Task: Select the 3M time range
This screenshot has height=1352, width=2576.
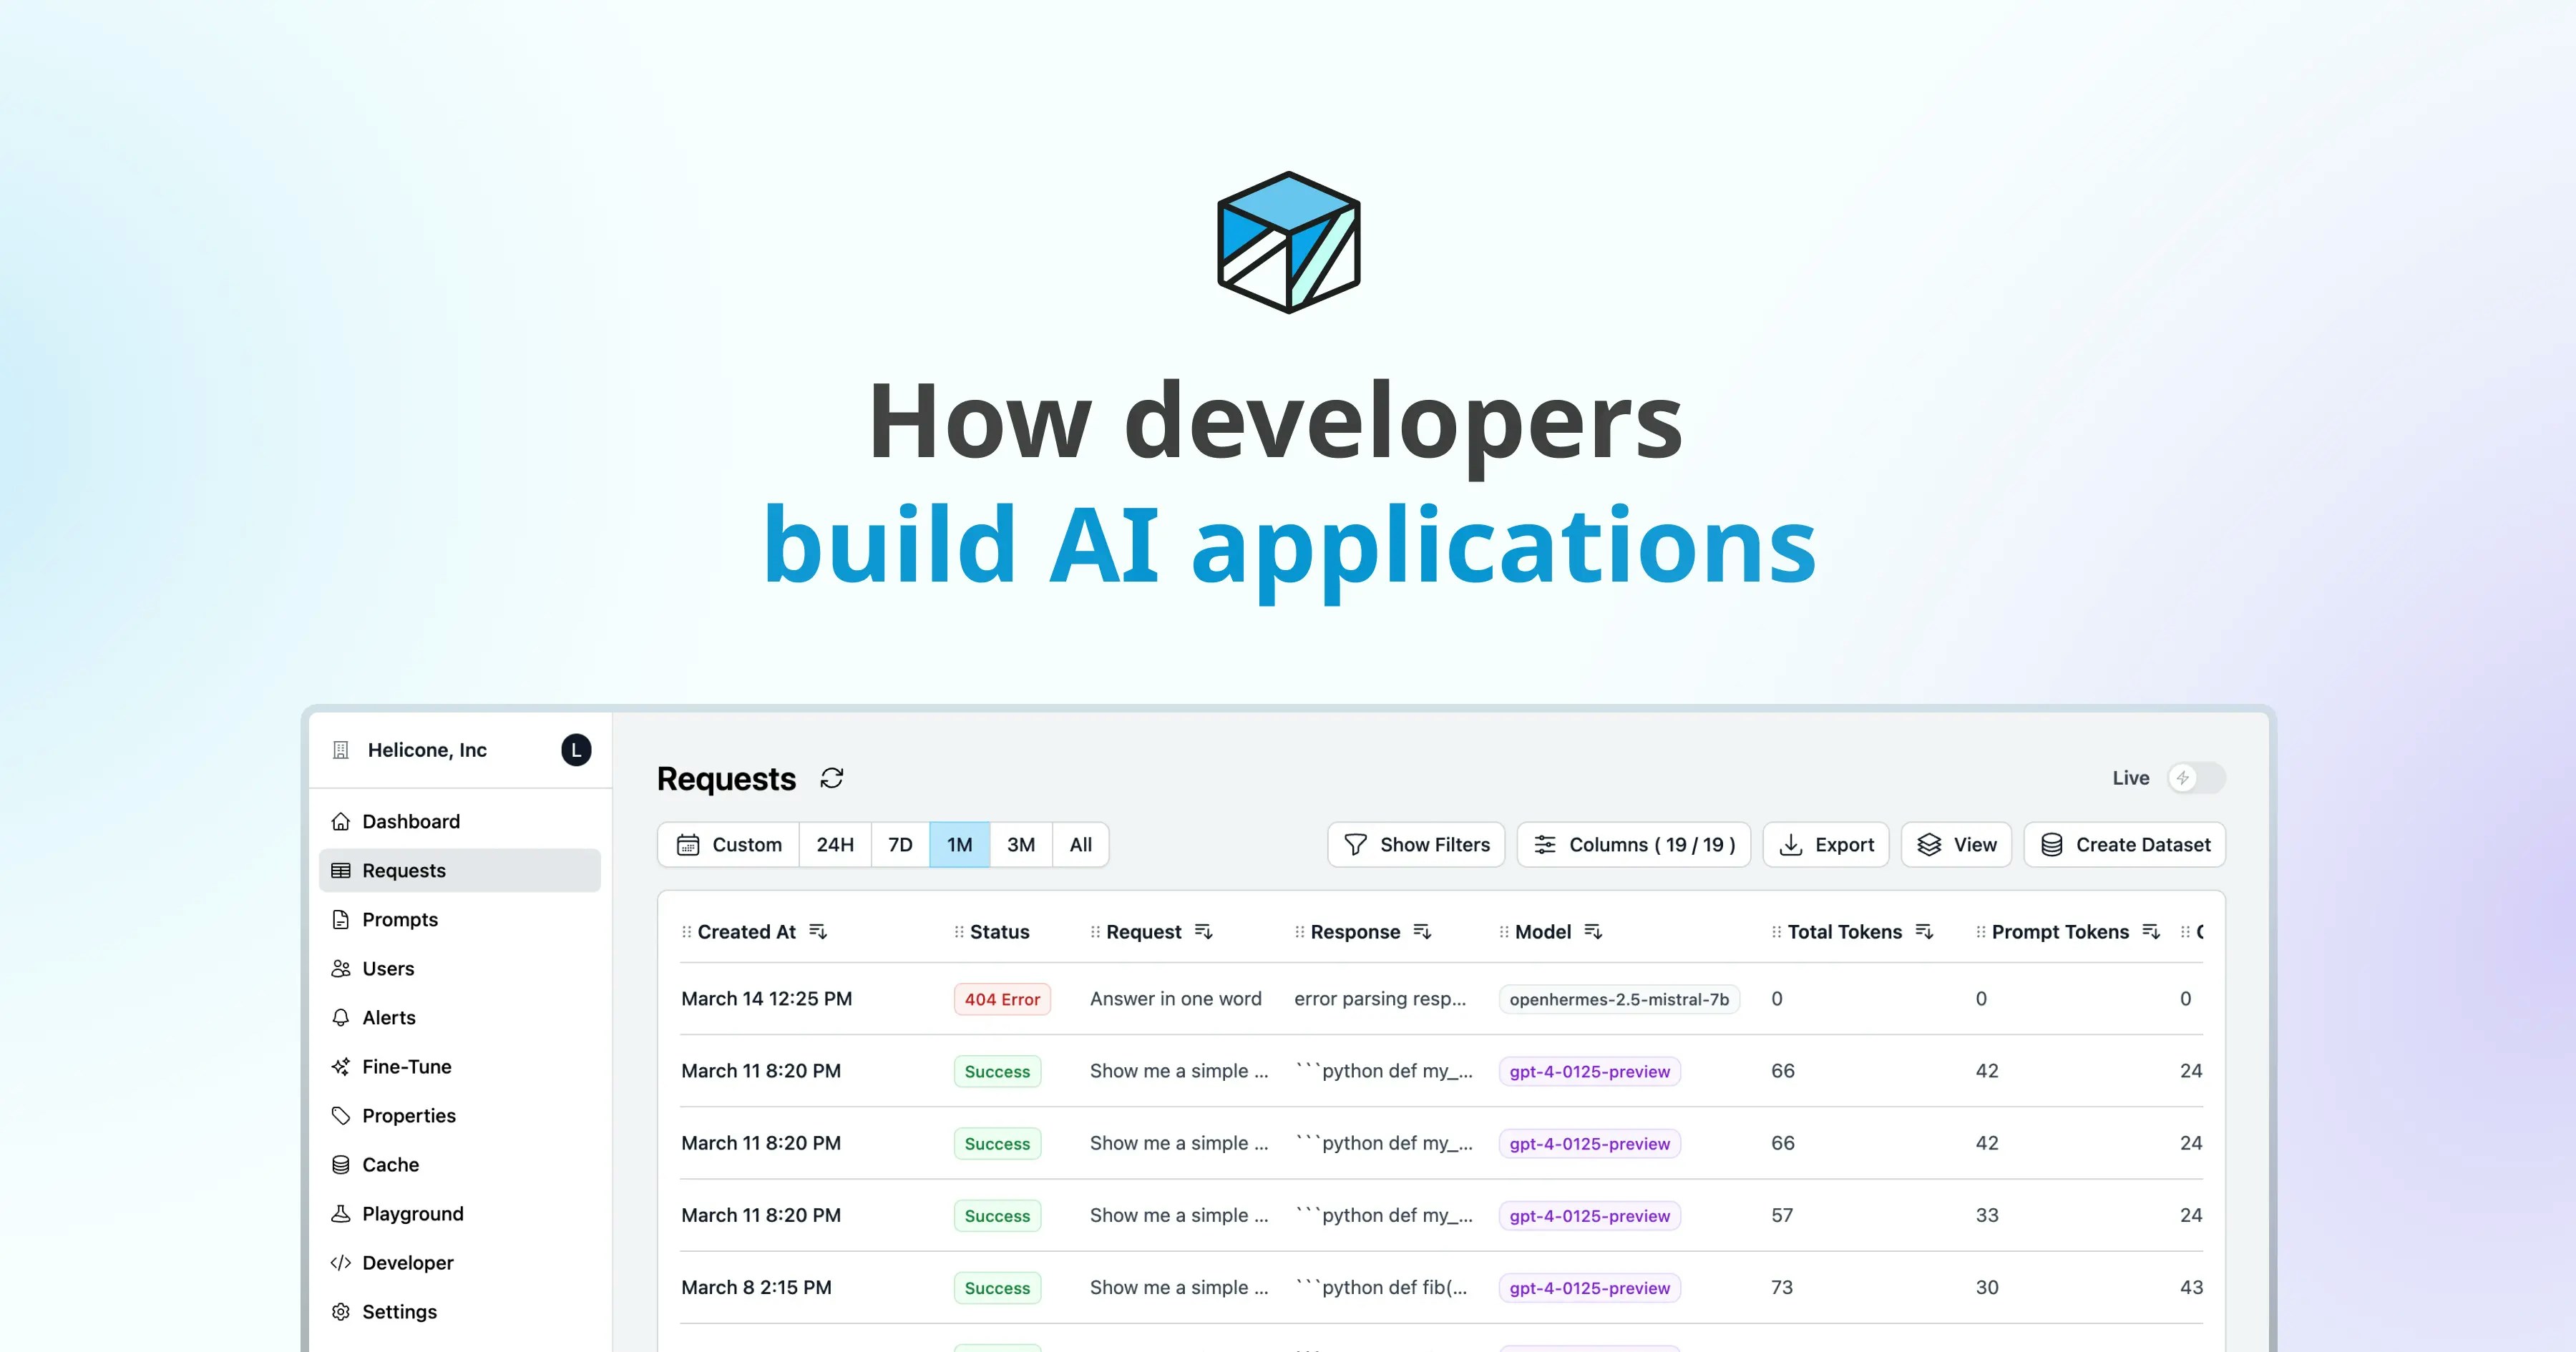Action: click(x=1021, y=845)
